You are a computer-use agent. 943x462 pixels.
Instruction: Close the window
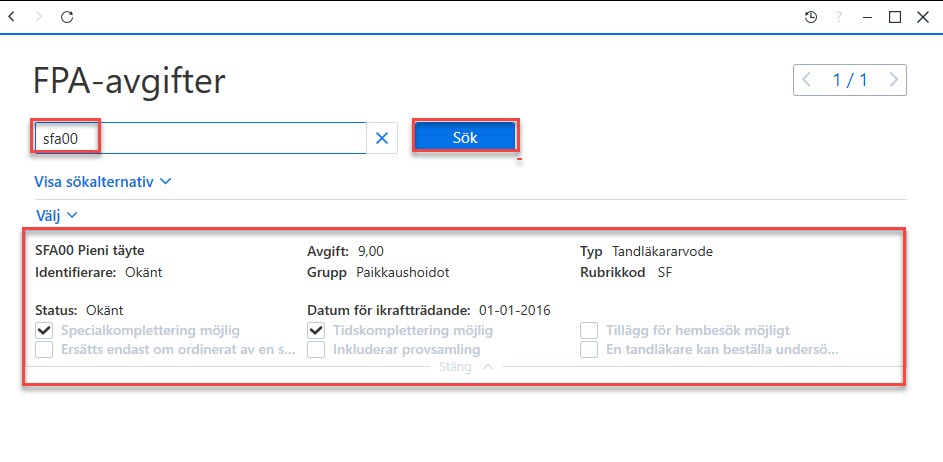tap(923, 17)
